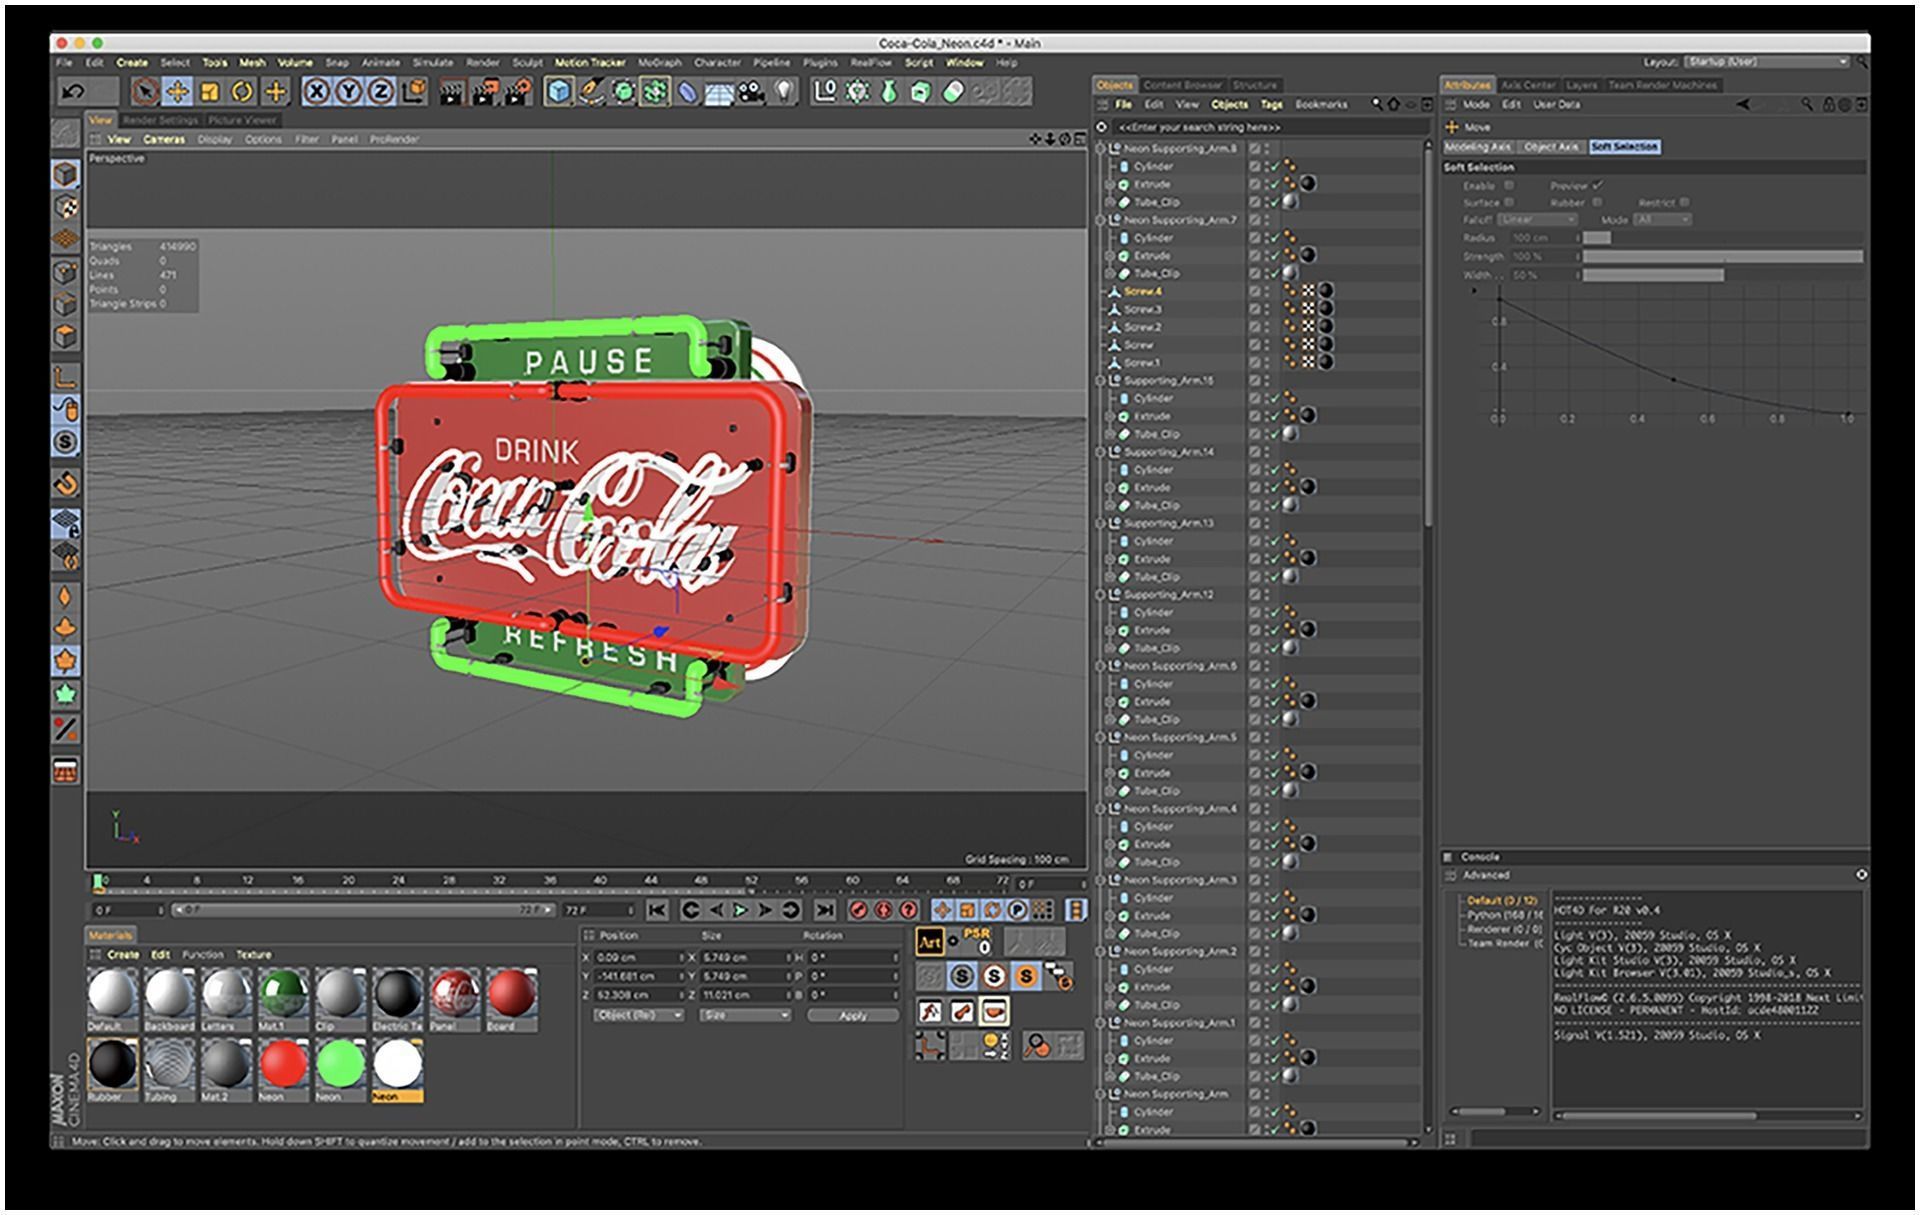
Task: Open the Subdivision Surface generators icon
Action: click(623, 92)
